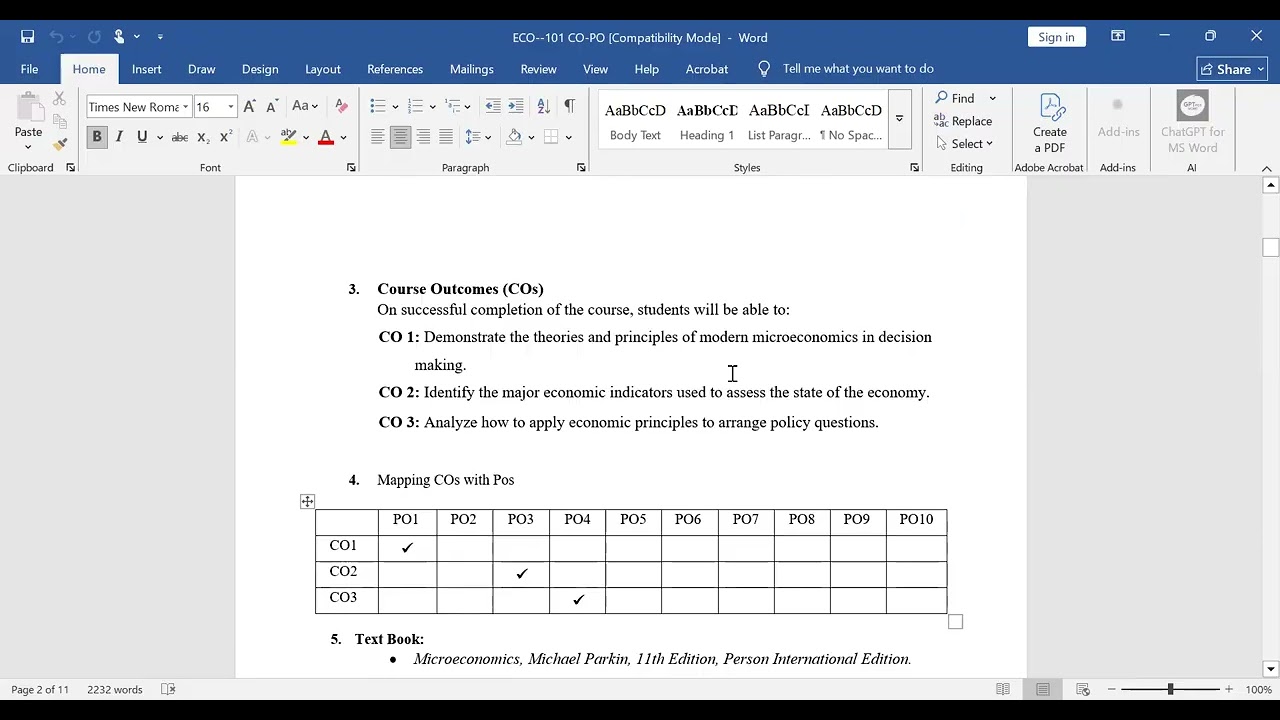
Task: Apply yellow text highlight color
Action: [x=289, y=137]
